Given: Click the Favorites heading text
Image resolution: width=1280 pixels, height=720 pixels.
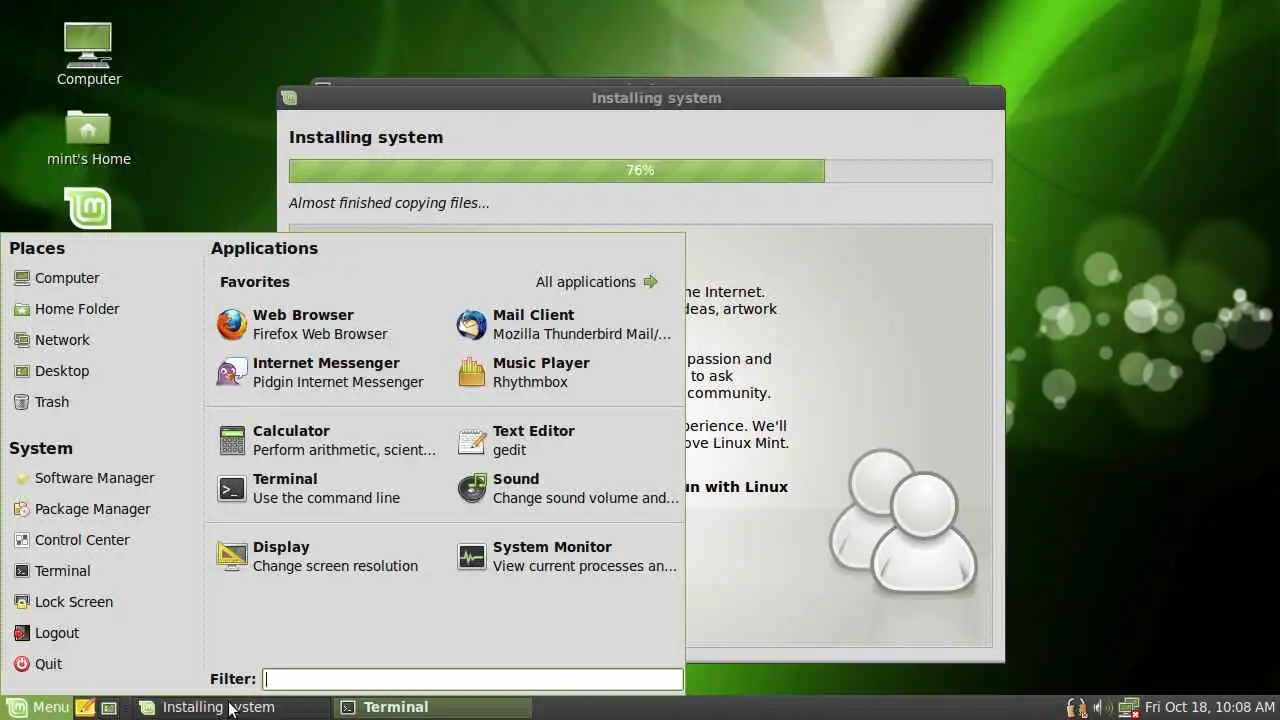Looking at the screenshot, I should click(255, 282).
